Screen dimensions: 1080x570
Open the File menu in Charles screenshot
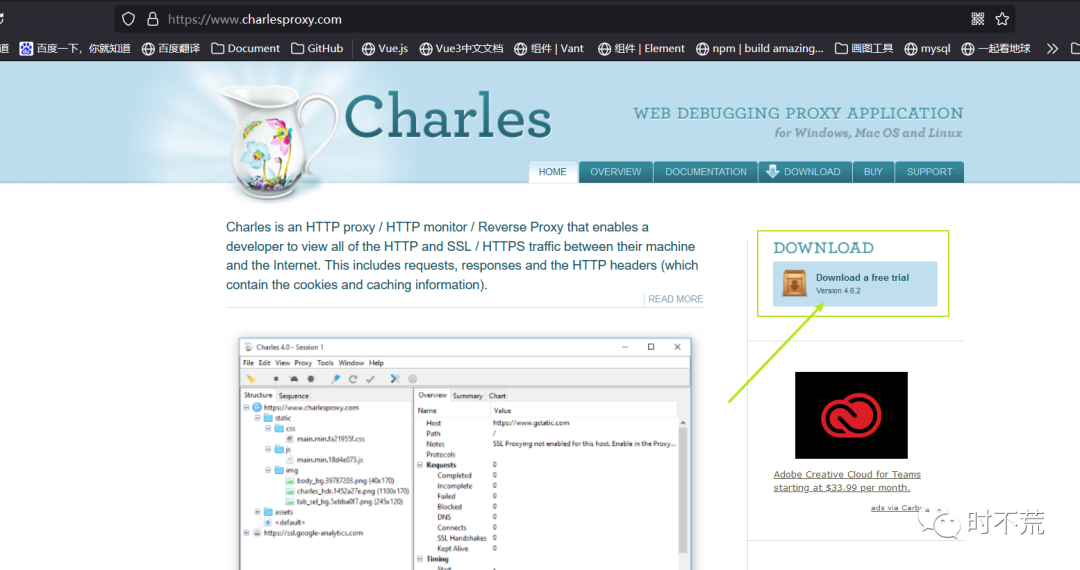249,363
